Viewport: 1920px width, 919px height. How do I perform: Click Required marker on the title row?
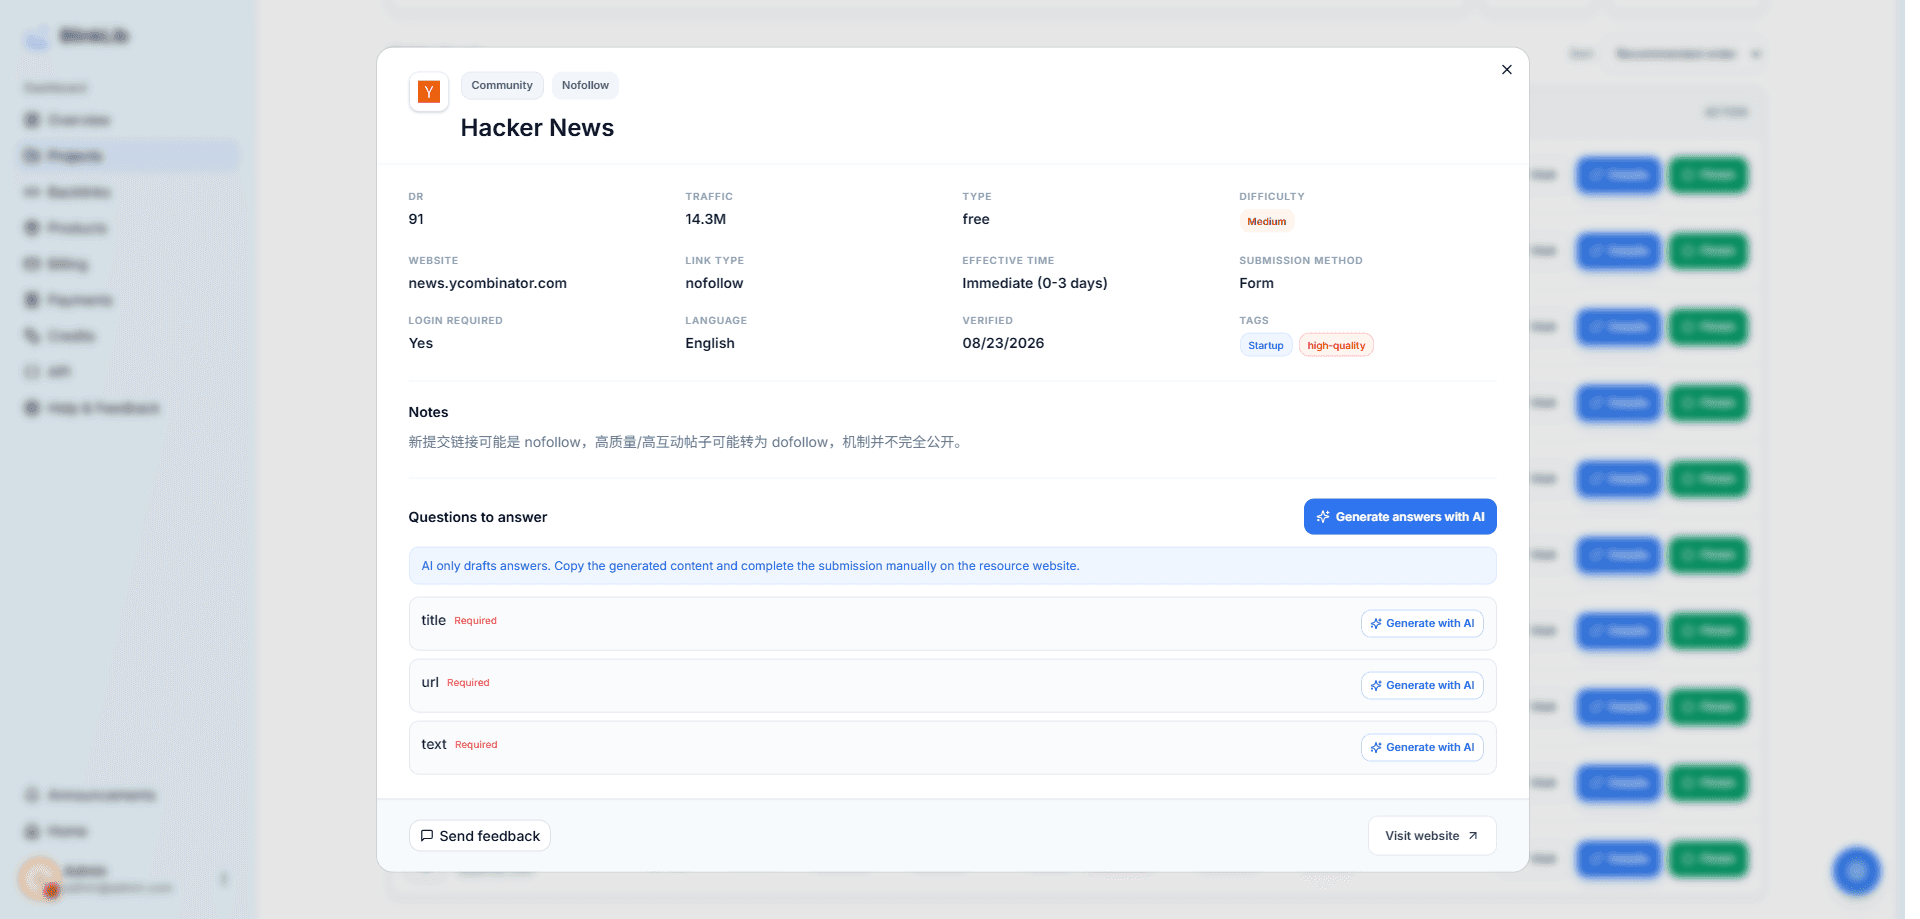tap(475, 621)
